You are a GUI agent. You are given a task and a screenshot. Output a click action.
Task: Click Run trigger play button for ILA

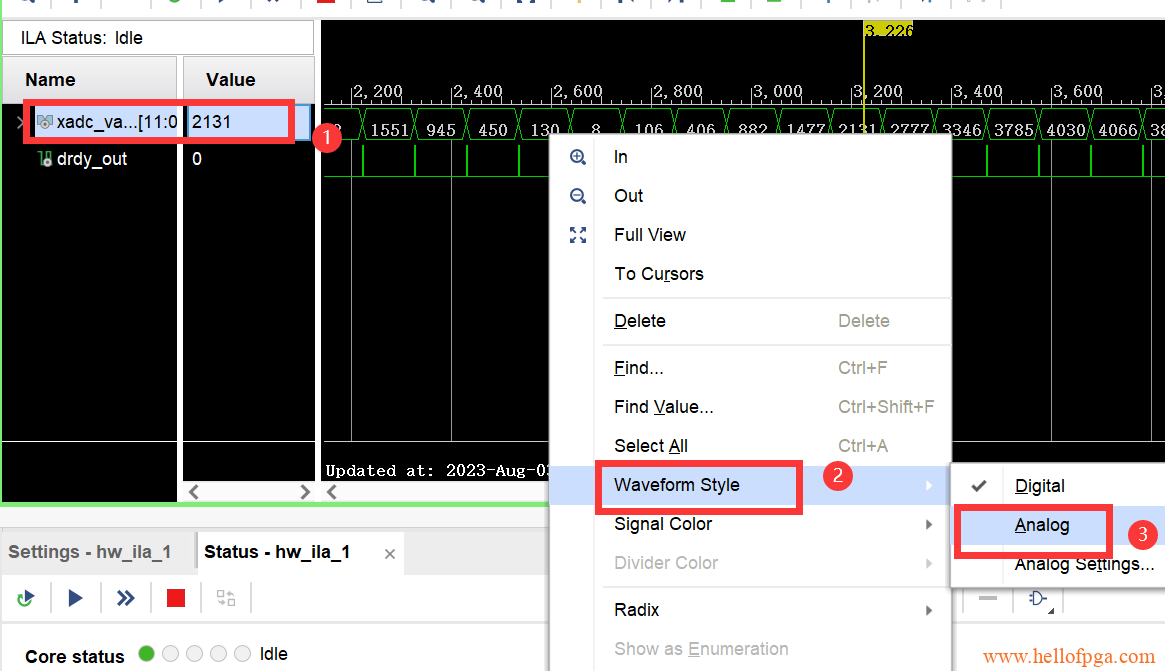[x=75, y=598]
